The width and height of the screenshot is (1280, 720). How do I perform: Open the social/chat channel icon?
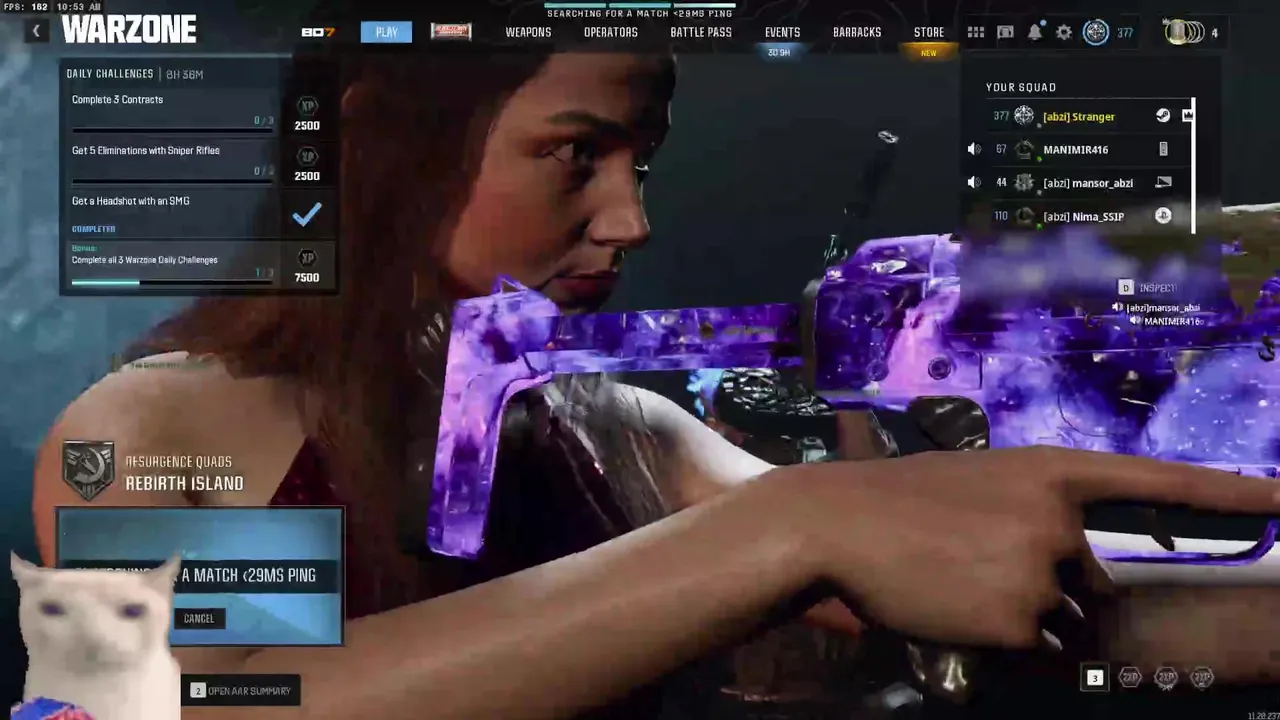[1005, 33]
